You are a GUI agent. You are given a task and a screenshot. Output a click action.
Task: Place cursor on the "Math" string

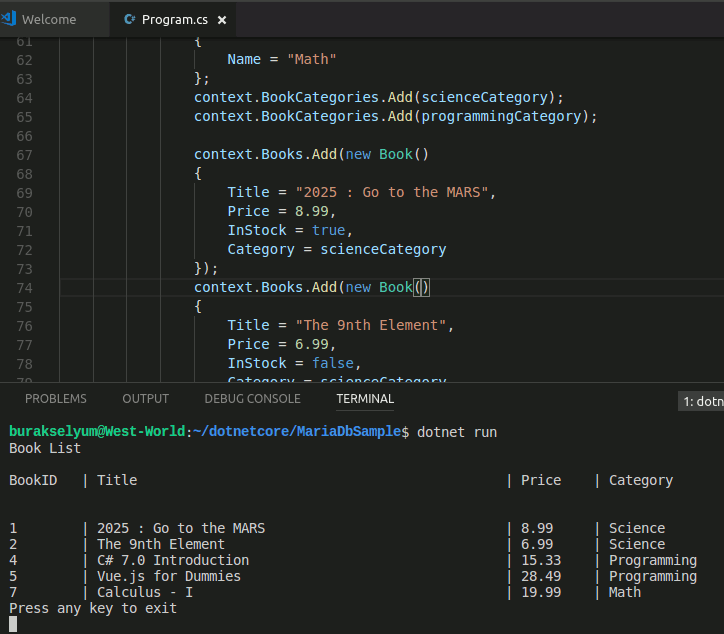[x=312, y=60]
